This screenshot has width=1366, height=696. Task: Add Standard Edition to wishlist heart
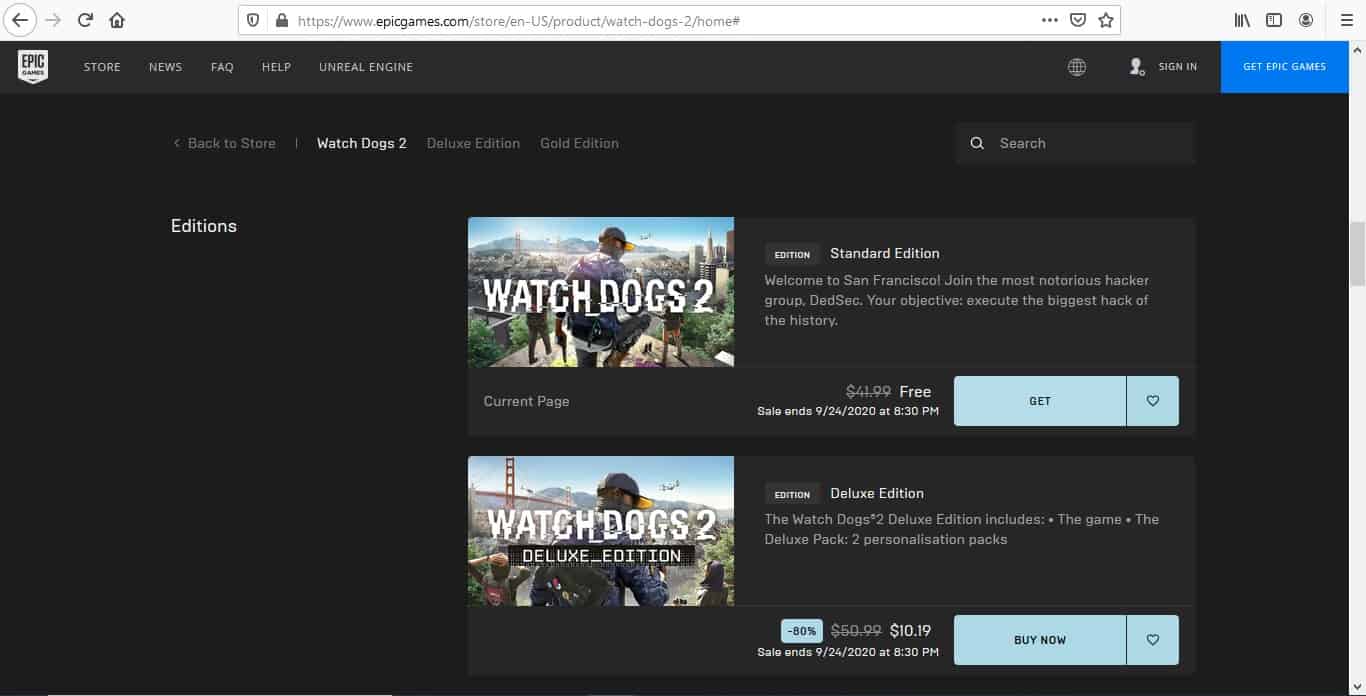[x=1153, y=401]
